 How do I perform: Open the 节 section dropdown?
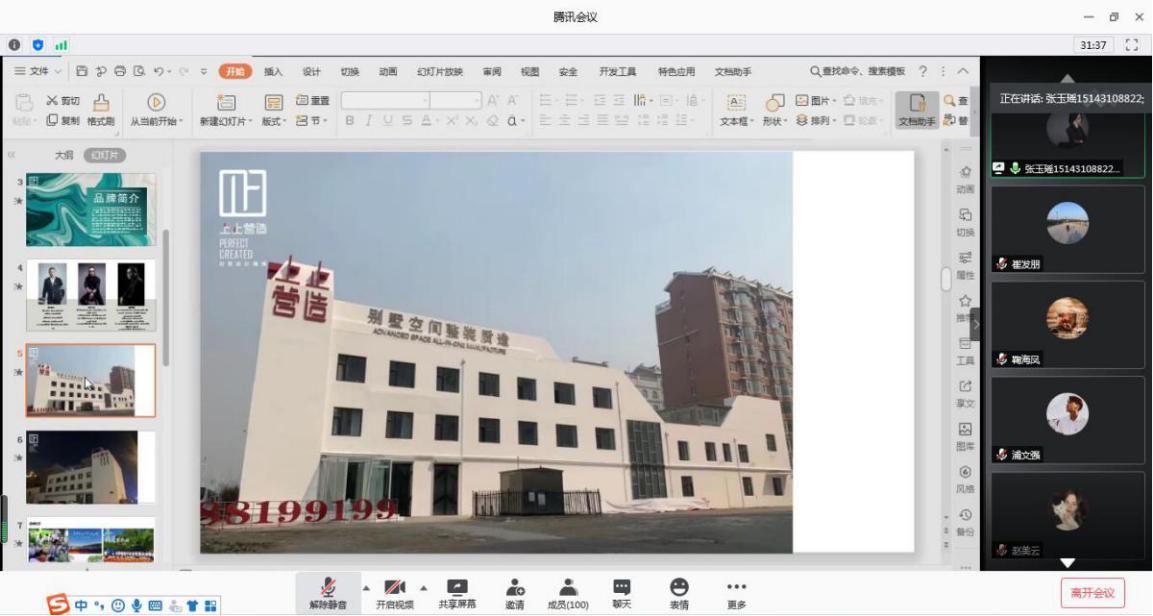[x=311, y=121]
